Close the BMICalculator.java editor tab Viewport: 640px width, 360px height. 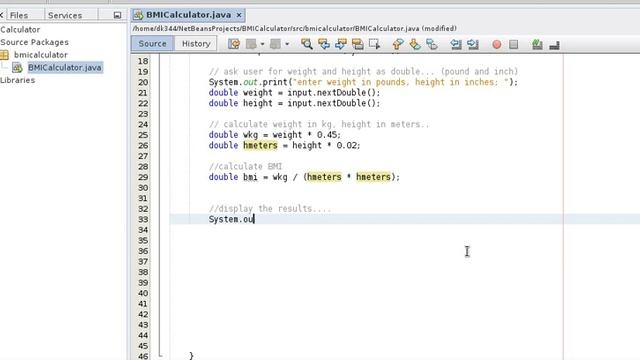tap(239, 15)
